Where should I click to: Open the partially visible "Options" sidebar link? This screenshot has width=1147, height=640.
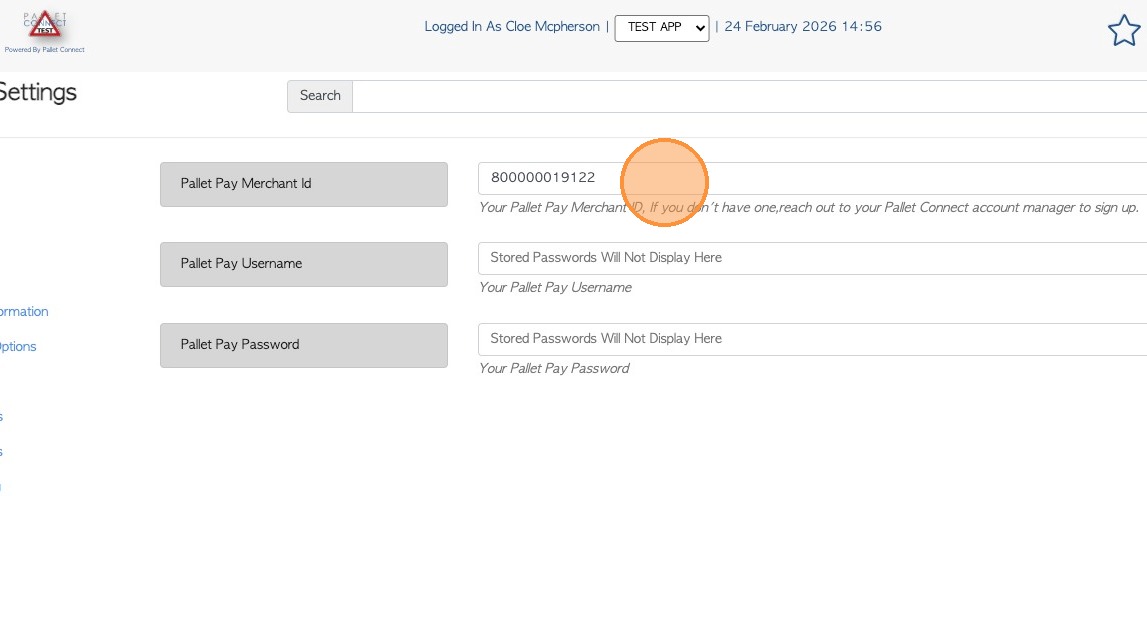tap(18, 347)
